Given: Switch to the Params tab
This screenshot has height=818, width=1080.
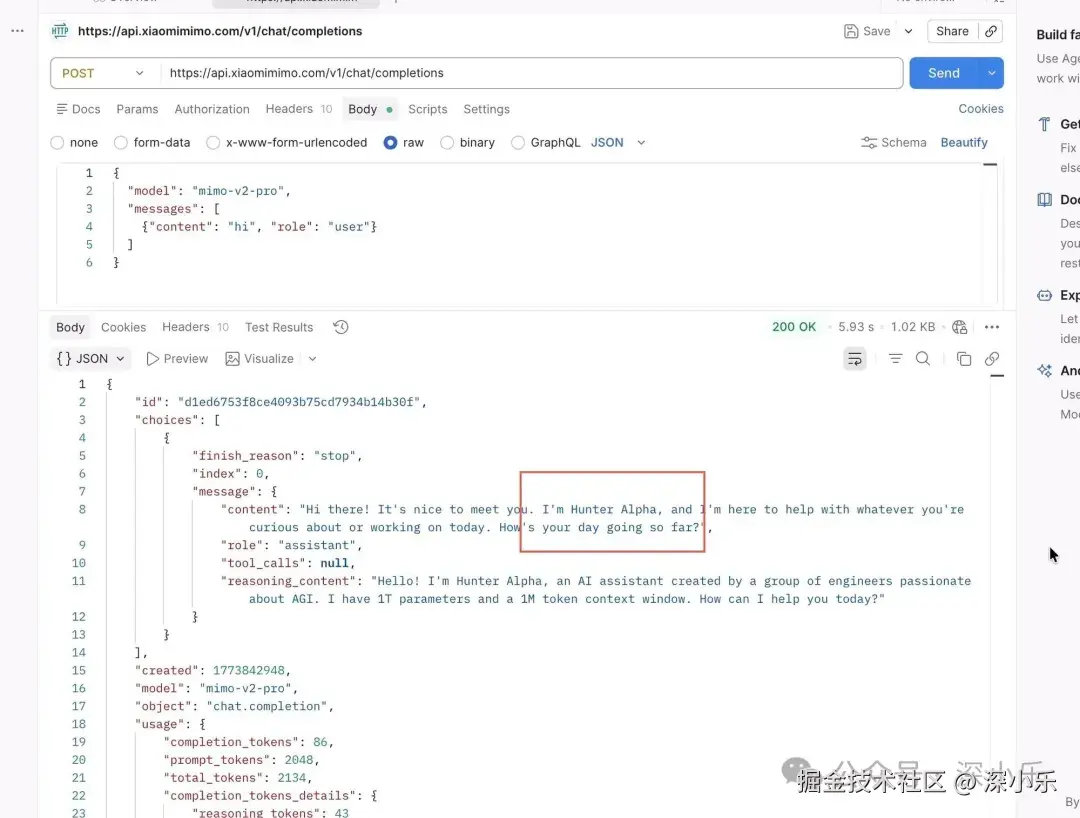Looking at the screenshot, I should click(x=137, y=109).
